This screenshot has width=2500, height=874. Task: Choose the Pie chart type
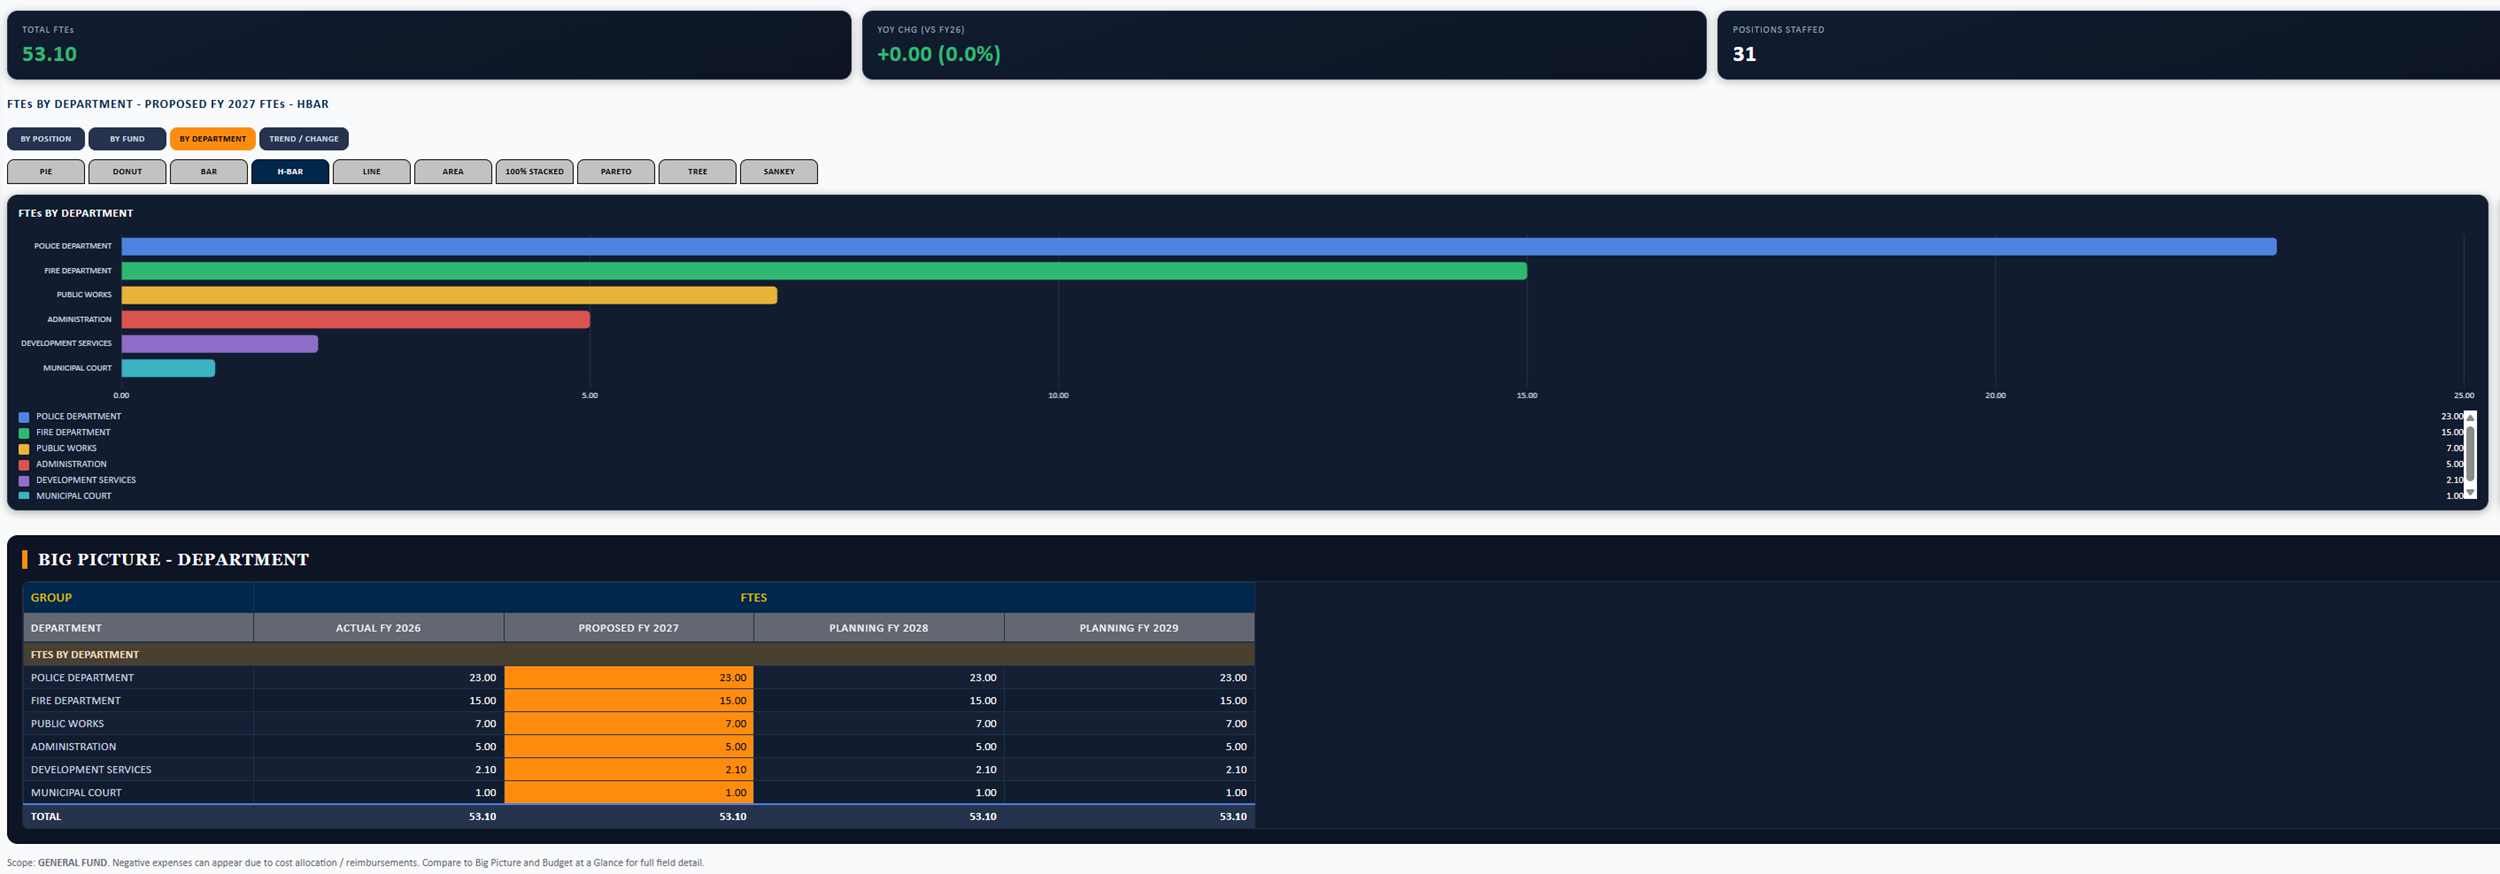click(46, 172)
